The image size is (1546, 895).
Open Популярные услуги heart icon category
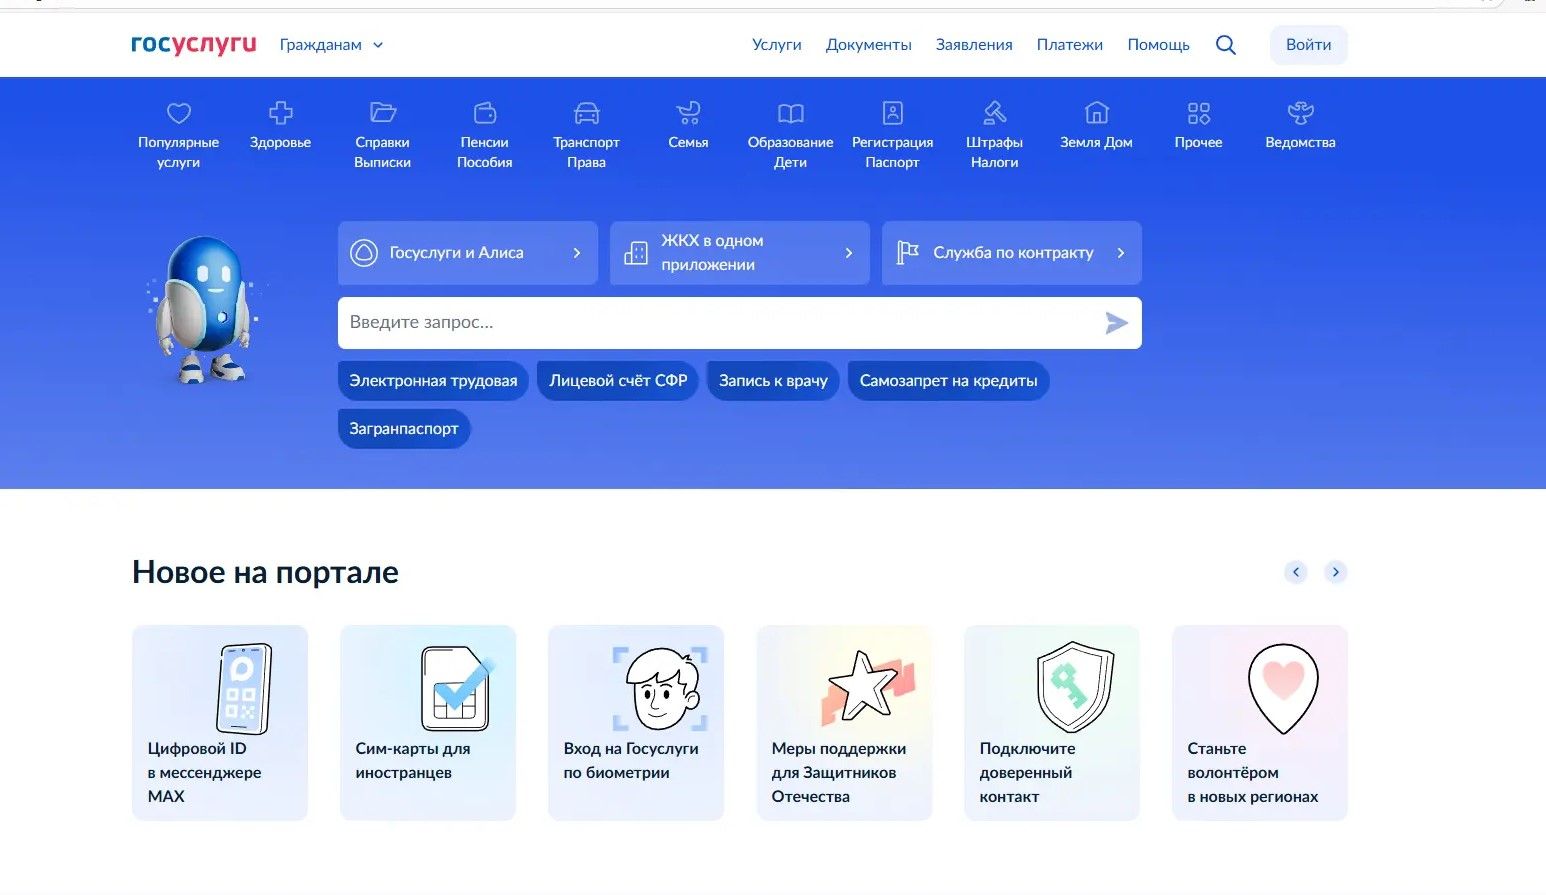179,113
